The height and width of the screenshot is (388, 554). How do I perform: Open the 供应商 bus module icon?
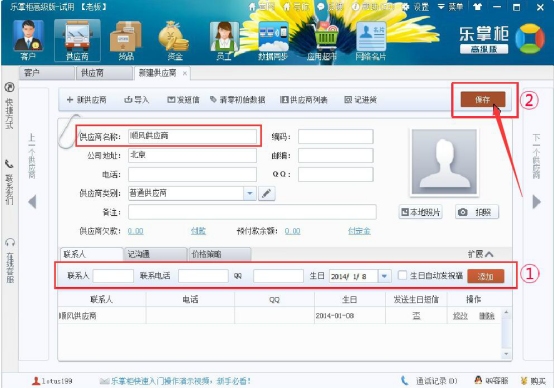77,40
